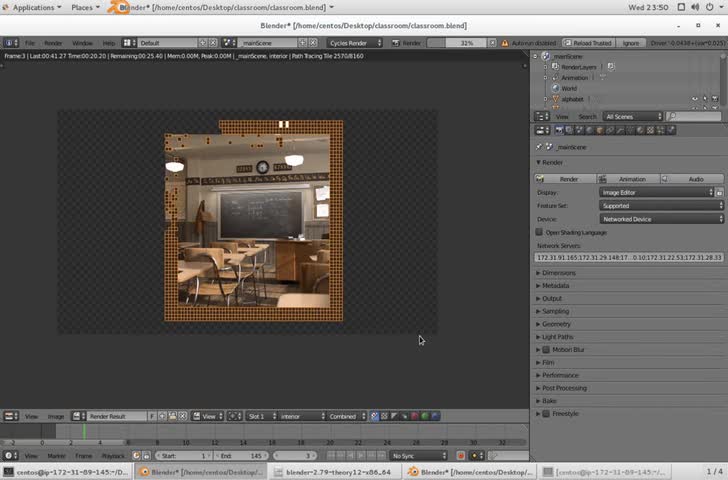Open the Image menu in image editor
The height and width of the screenshot is (480, 728).
click(56, 417)
